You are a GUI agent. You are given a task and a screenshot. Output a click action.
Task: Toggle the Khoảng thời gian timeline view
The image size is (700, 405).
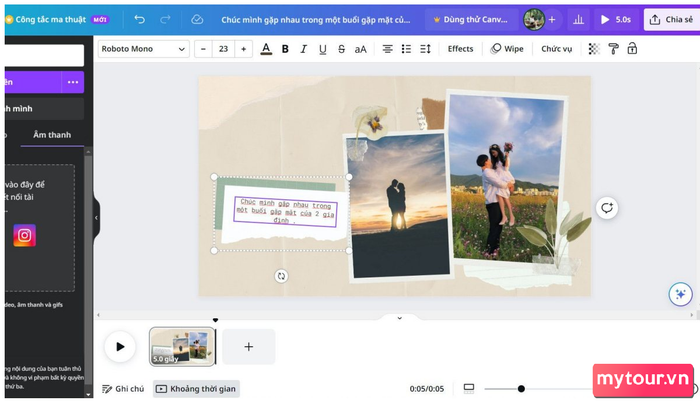[196, 389]
